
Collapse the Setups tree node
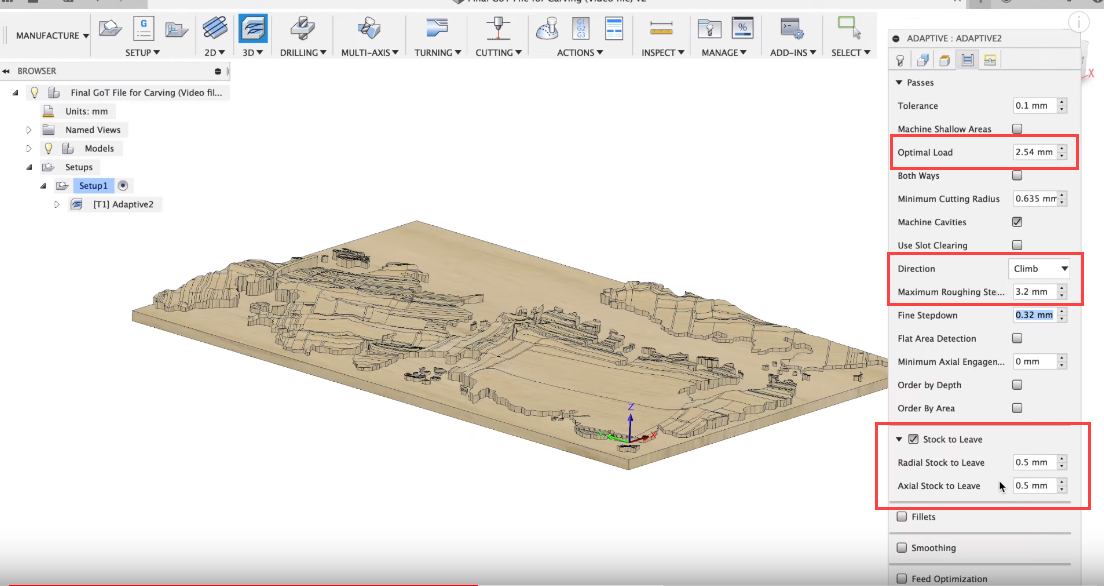click(x=29, y=167)
